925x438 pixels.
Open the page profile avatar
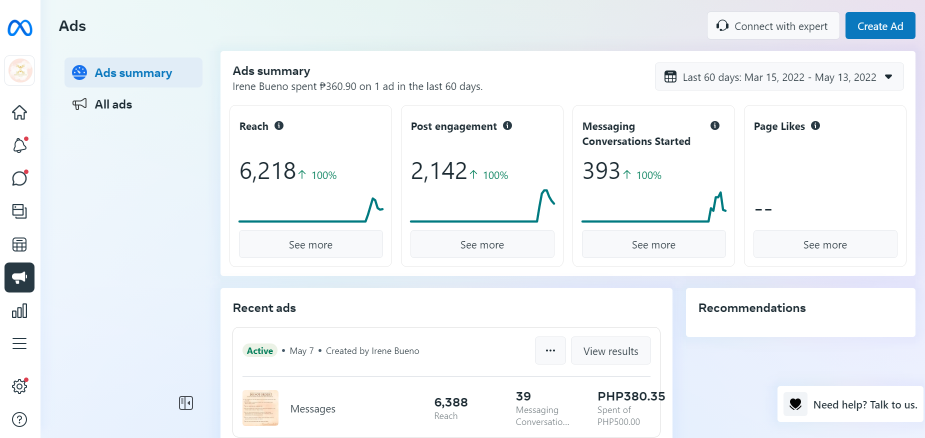(20, 70)
